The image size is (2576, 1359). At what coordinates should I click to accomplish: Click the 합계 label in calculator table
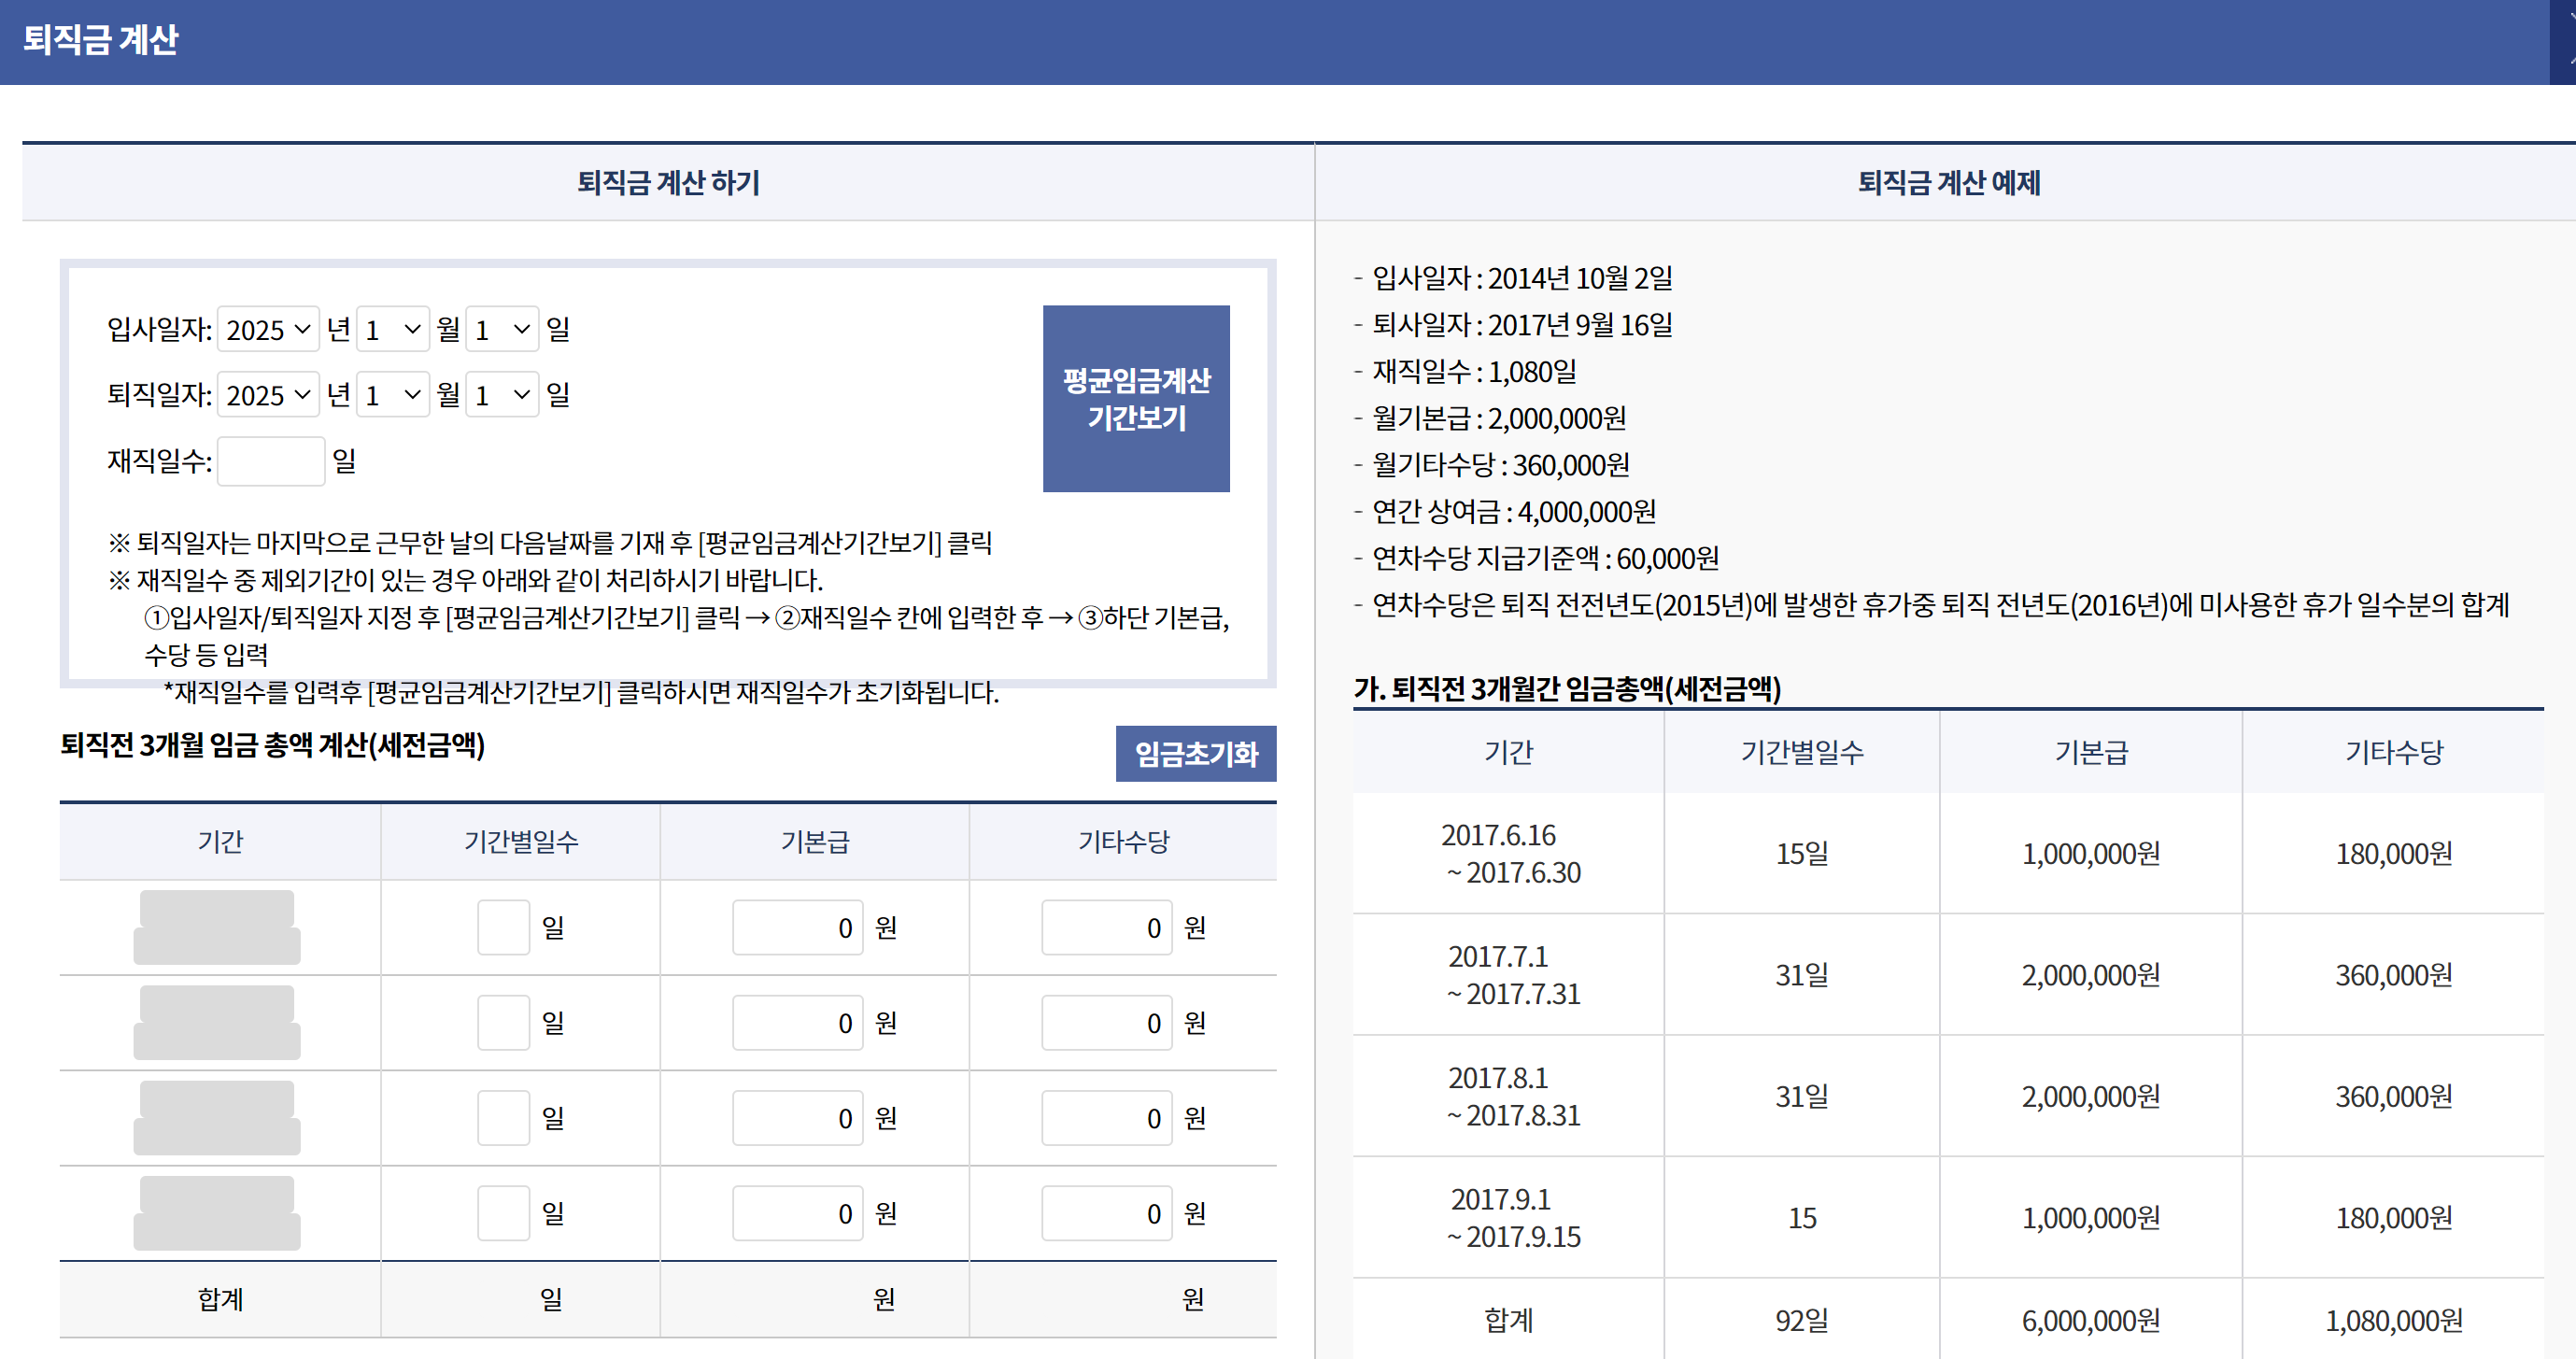coord(220,1299)
